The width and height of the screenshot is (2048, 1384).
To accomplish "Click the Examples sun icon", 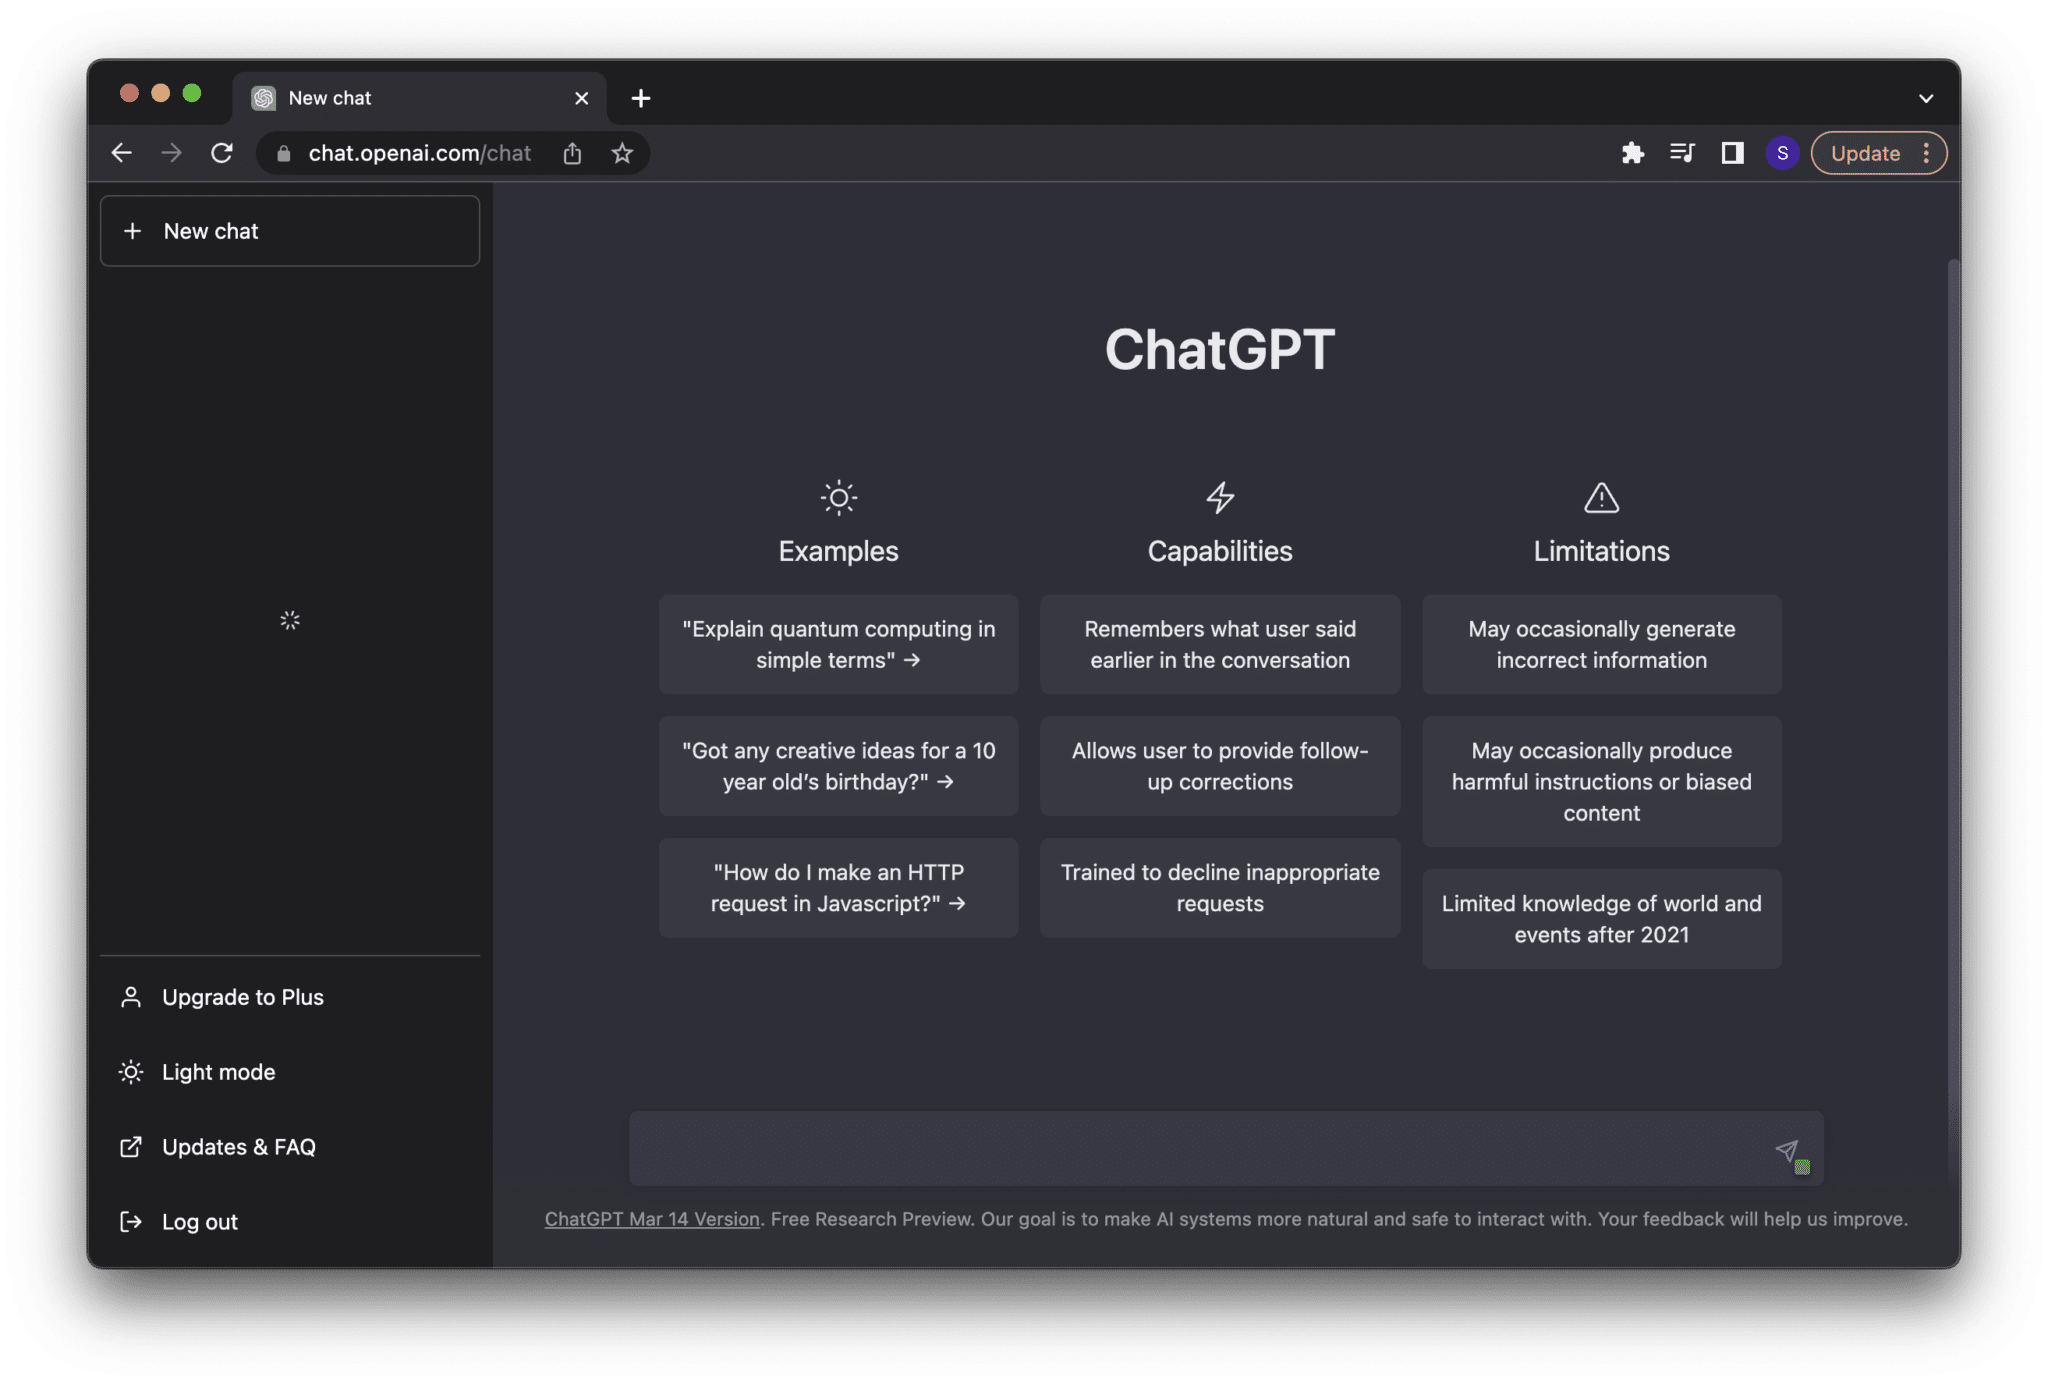I will pyautogui.click(x=839, y=497).
